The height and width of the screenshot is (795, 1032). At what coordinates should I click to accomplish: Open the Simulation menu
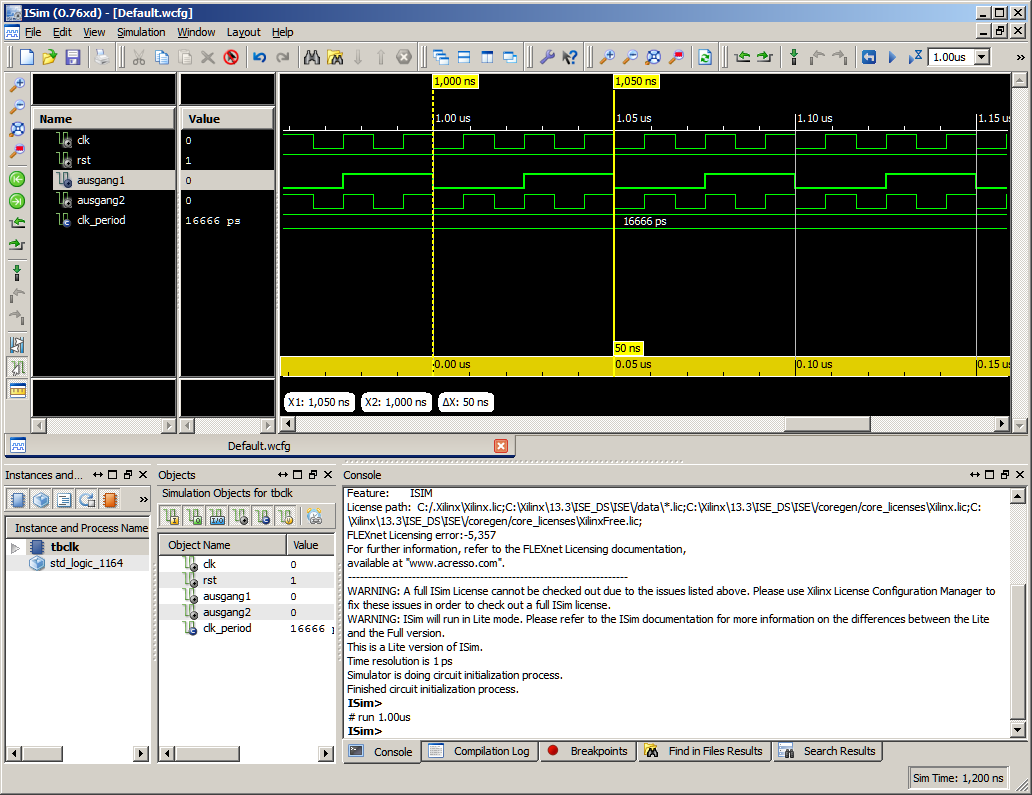click(141, 32)
